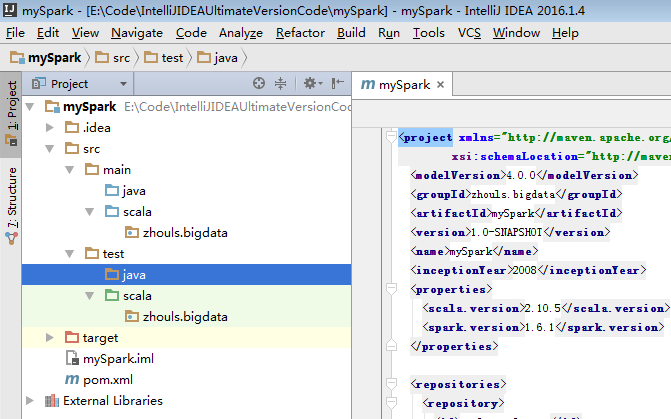
Task: Select the highlighted java folder under test
Action: click(187, 274)
